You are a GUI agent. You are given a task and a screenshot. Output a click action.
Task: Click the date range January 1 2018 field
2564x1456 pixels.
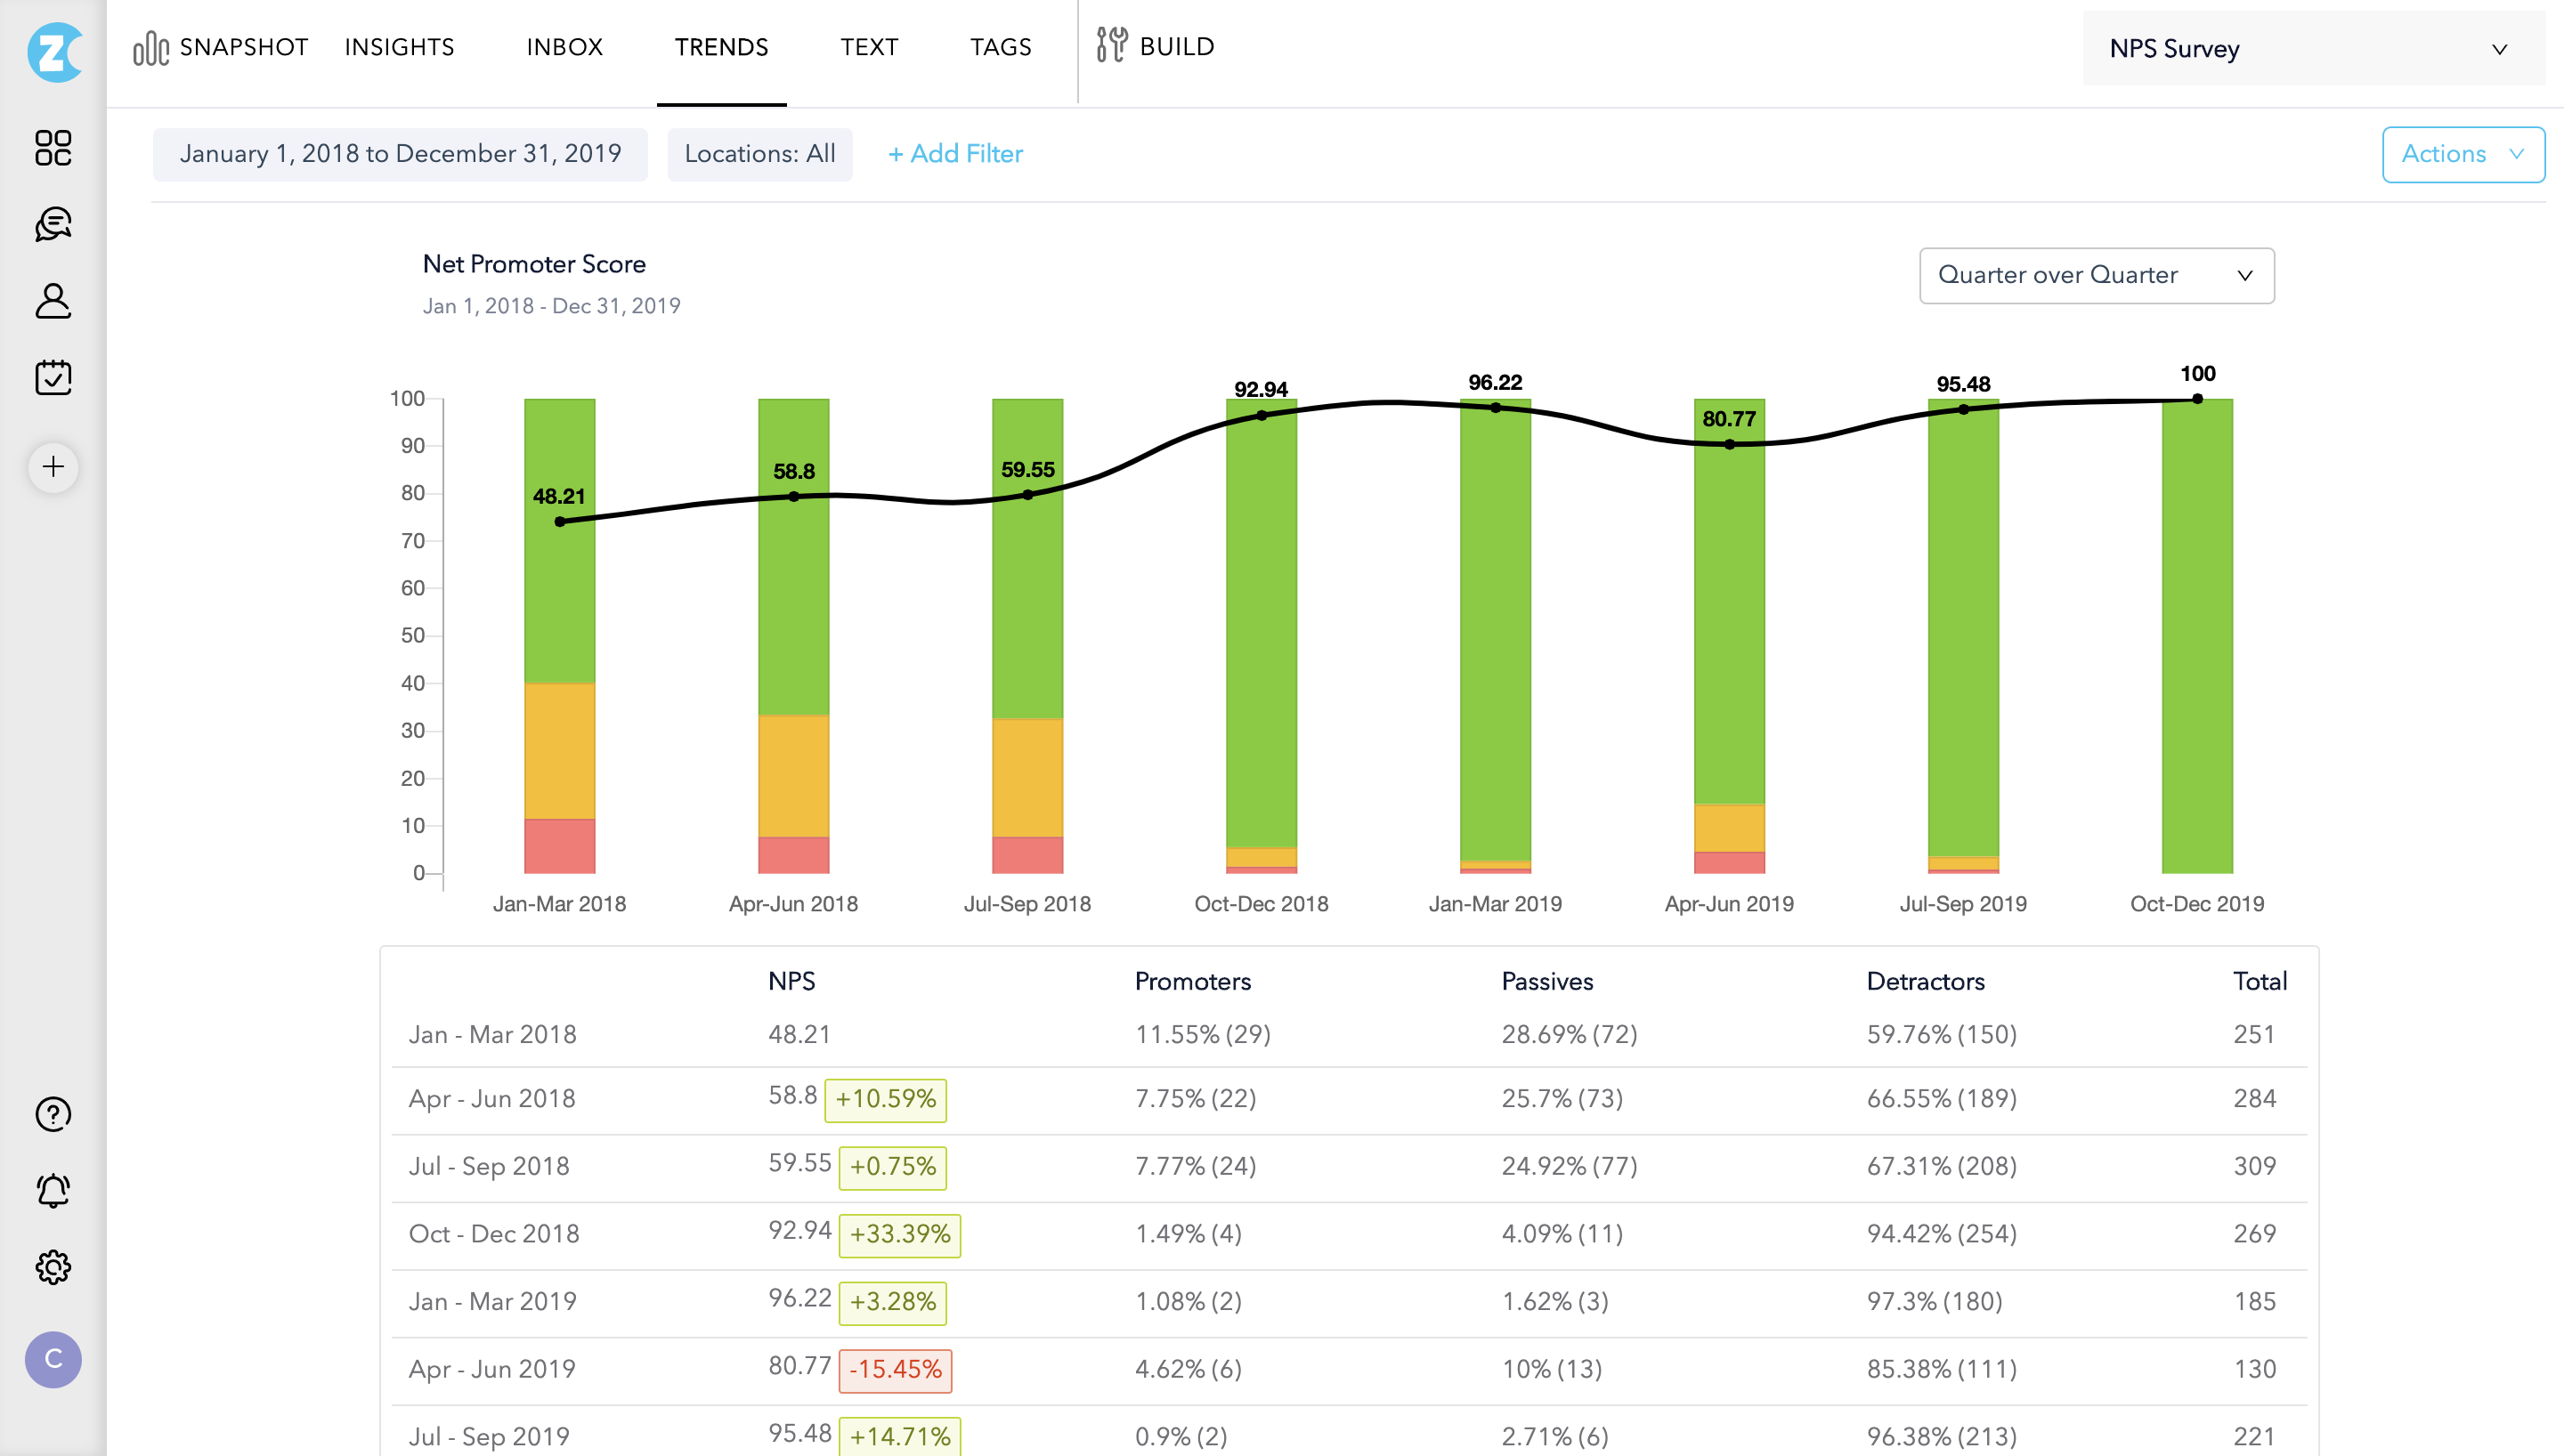pyautogui.click(x=400, y=155)
